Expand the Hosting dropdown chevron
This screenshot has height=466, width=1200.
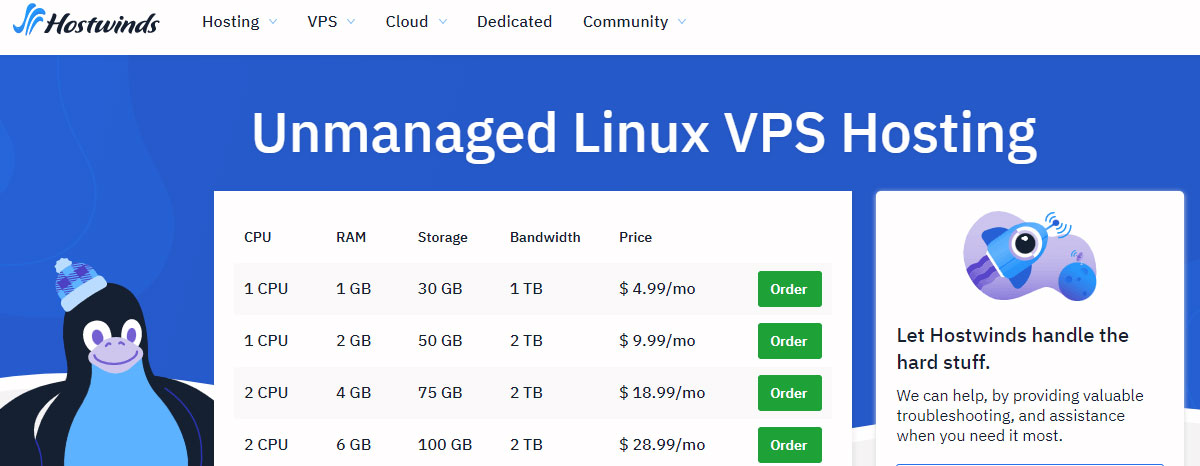(x=273, y=22)
